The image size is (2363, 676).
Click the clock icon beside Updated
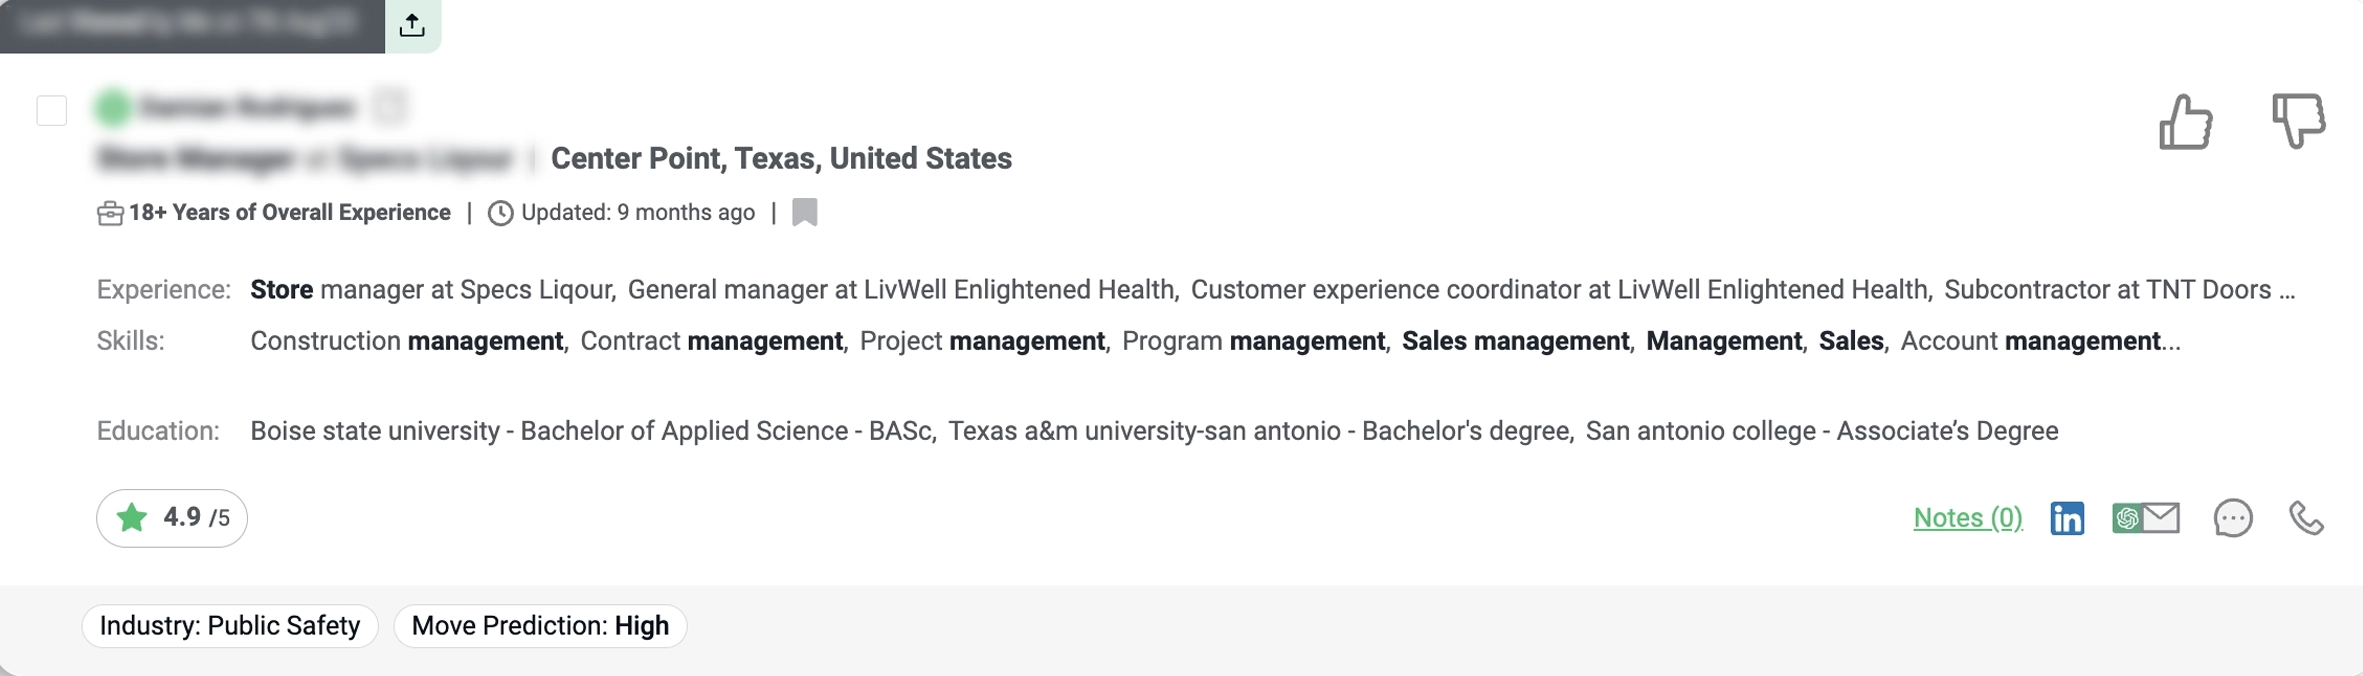pyautogui.click(x=500, y=213)
